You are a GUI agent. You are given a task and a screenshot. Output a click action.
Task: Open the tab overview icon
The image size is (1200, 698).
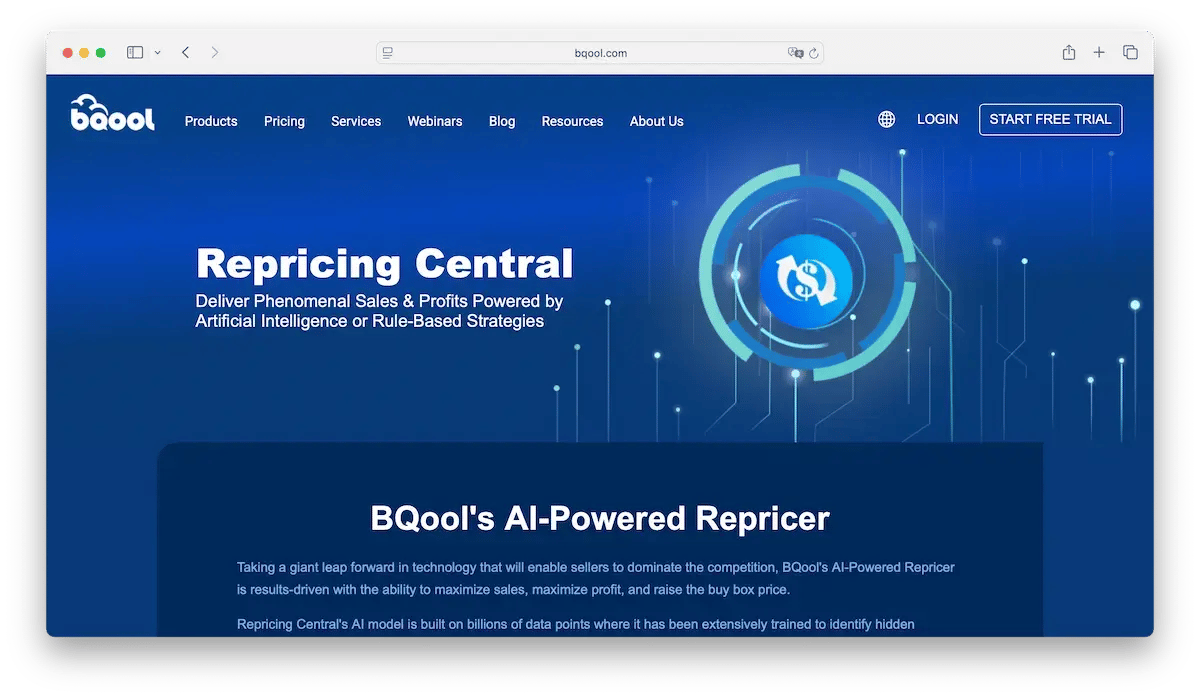[x=1130, y=51]
